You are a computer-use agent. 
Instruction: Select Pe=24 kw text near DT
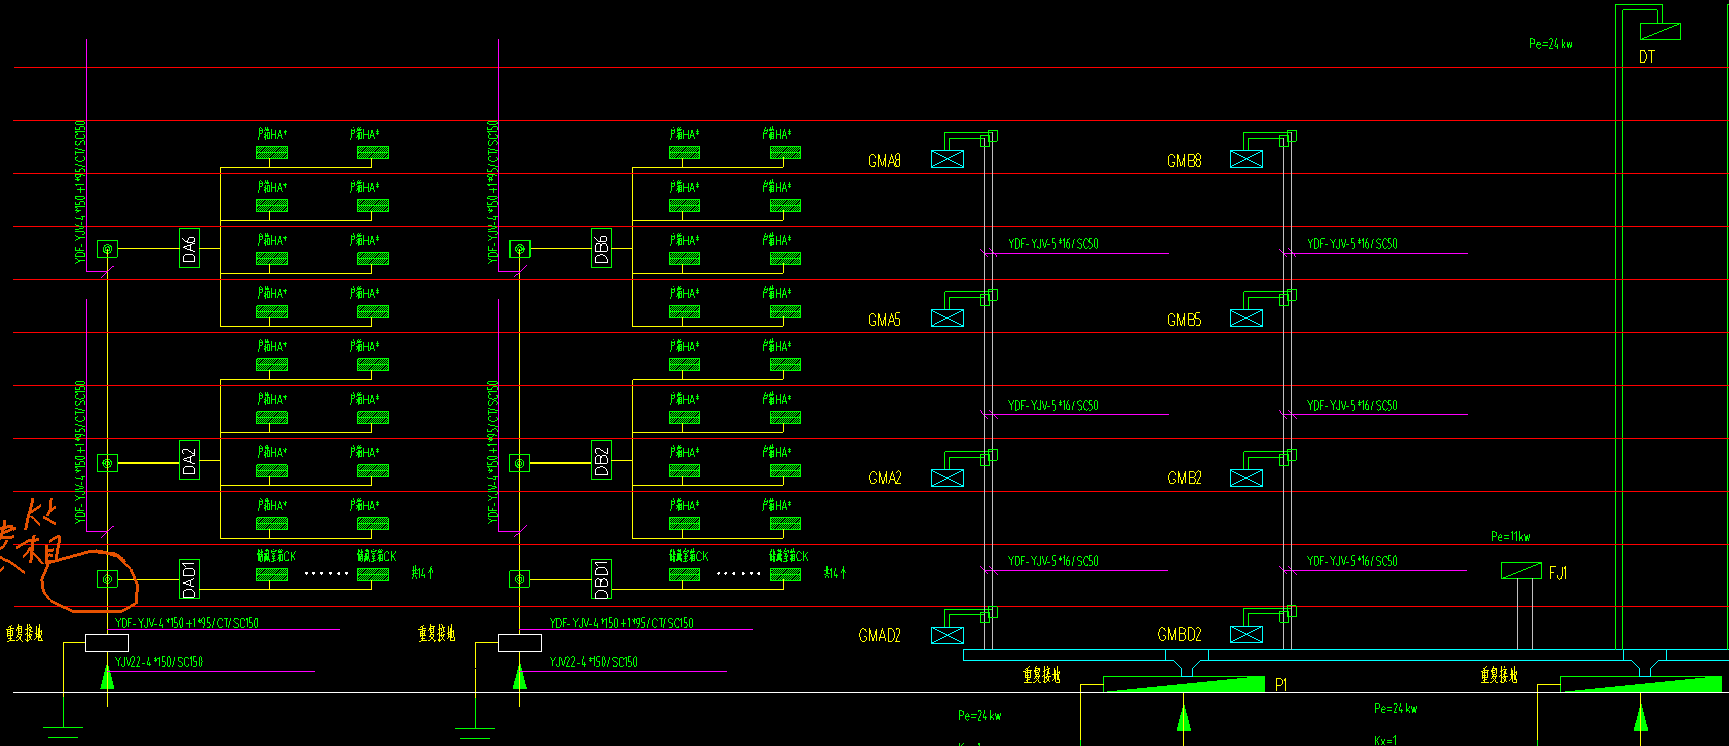1550,44
